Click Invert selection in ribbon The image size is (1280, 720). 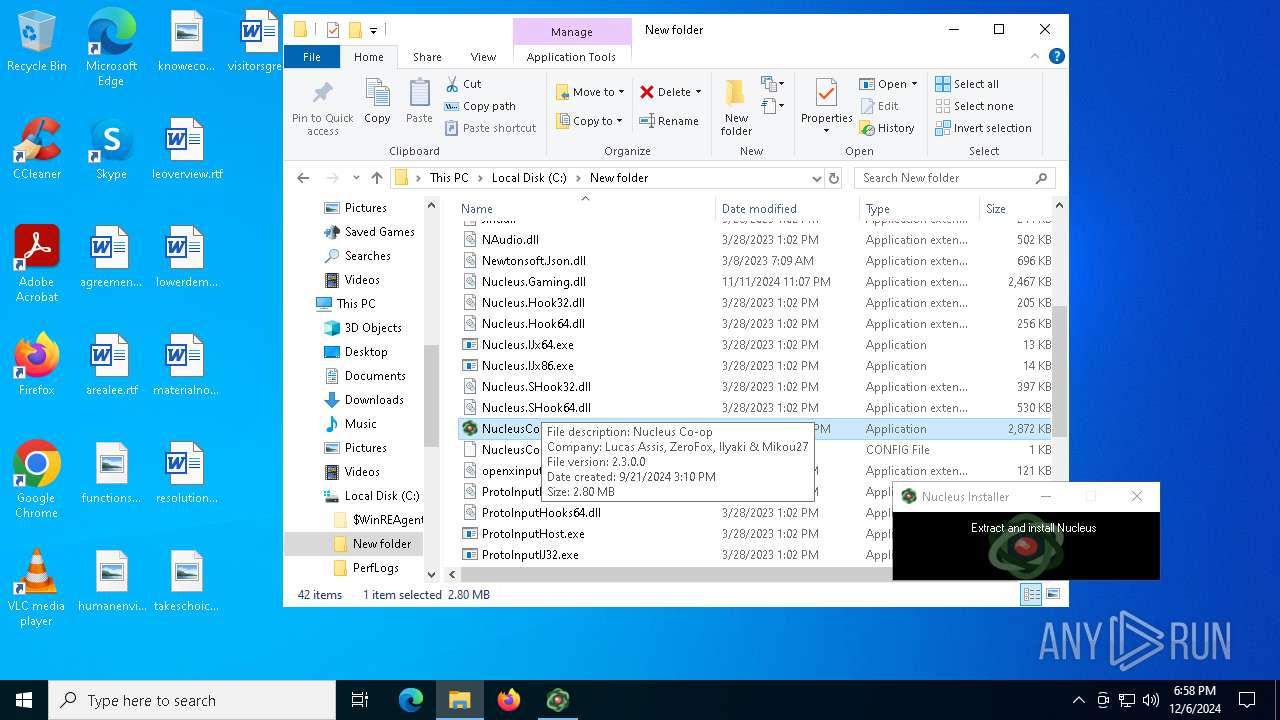(x=983, y=128)
